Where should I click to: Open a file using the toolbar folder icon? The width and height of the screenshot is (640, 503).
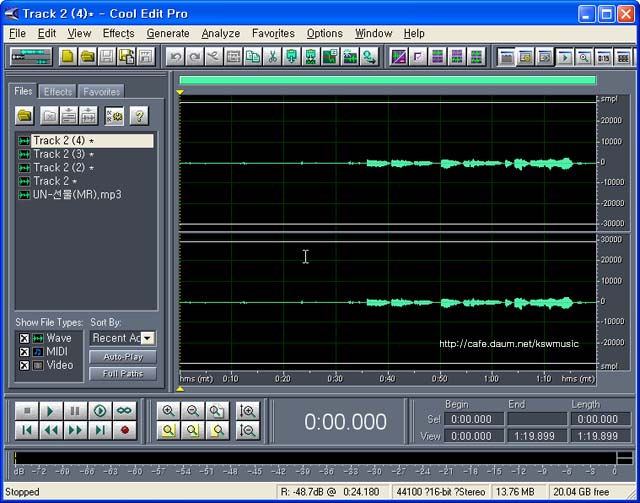[x=87, y=56]
